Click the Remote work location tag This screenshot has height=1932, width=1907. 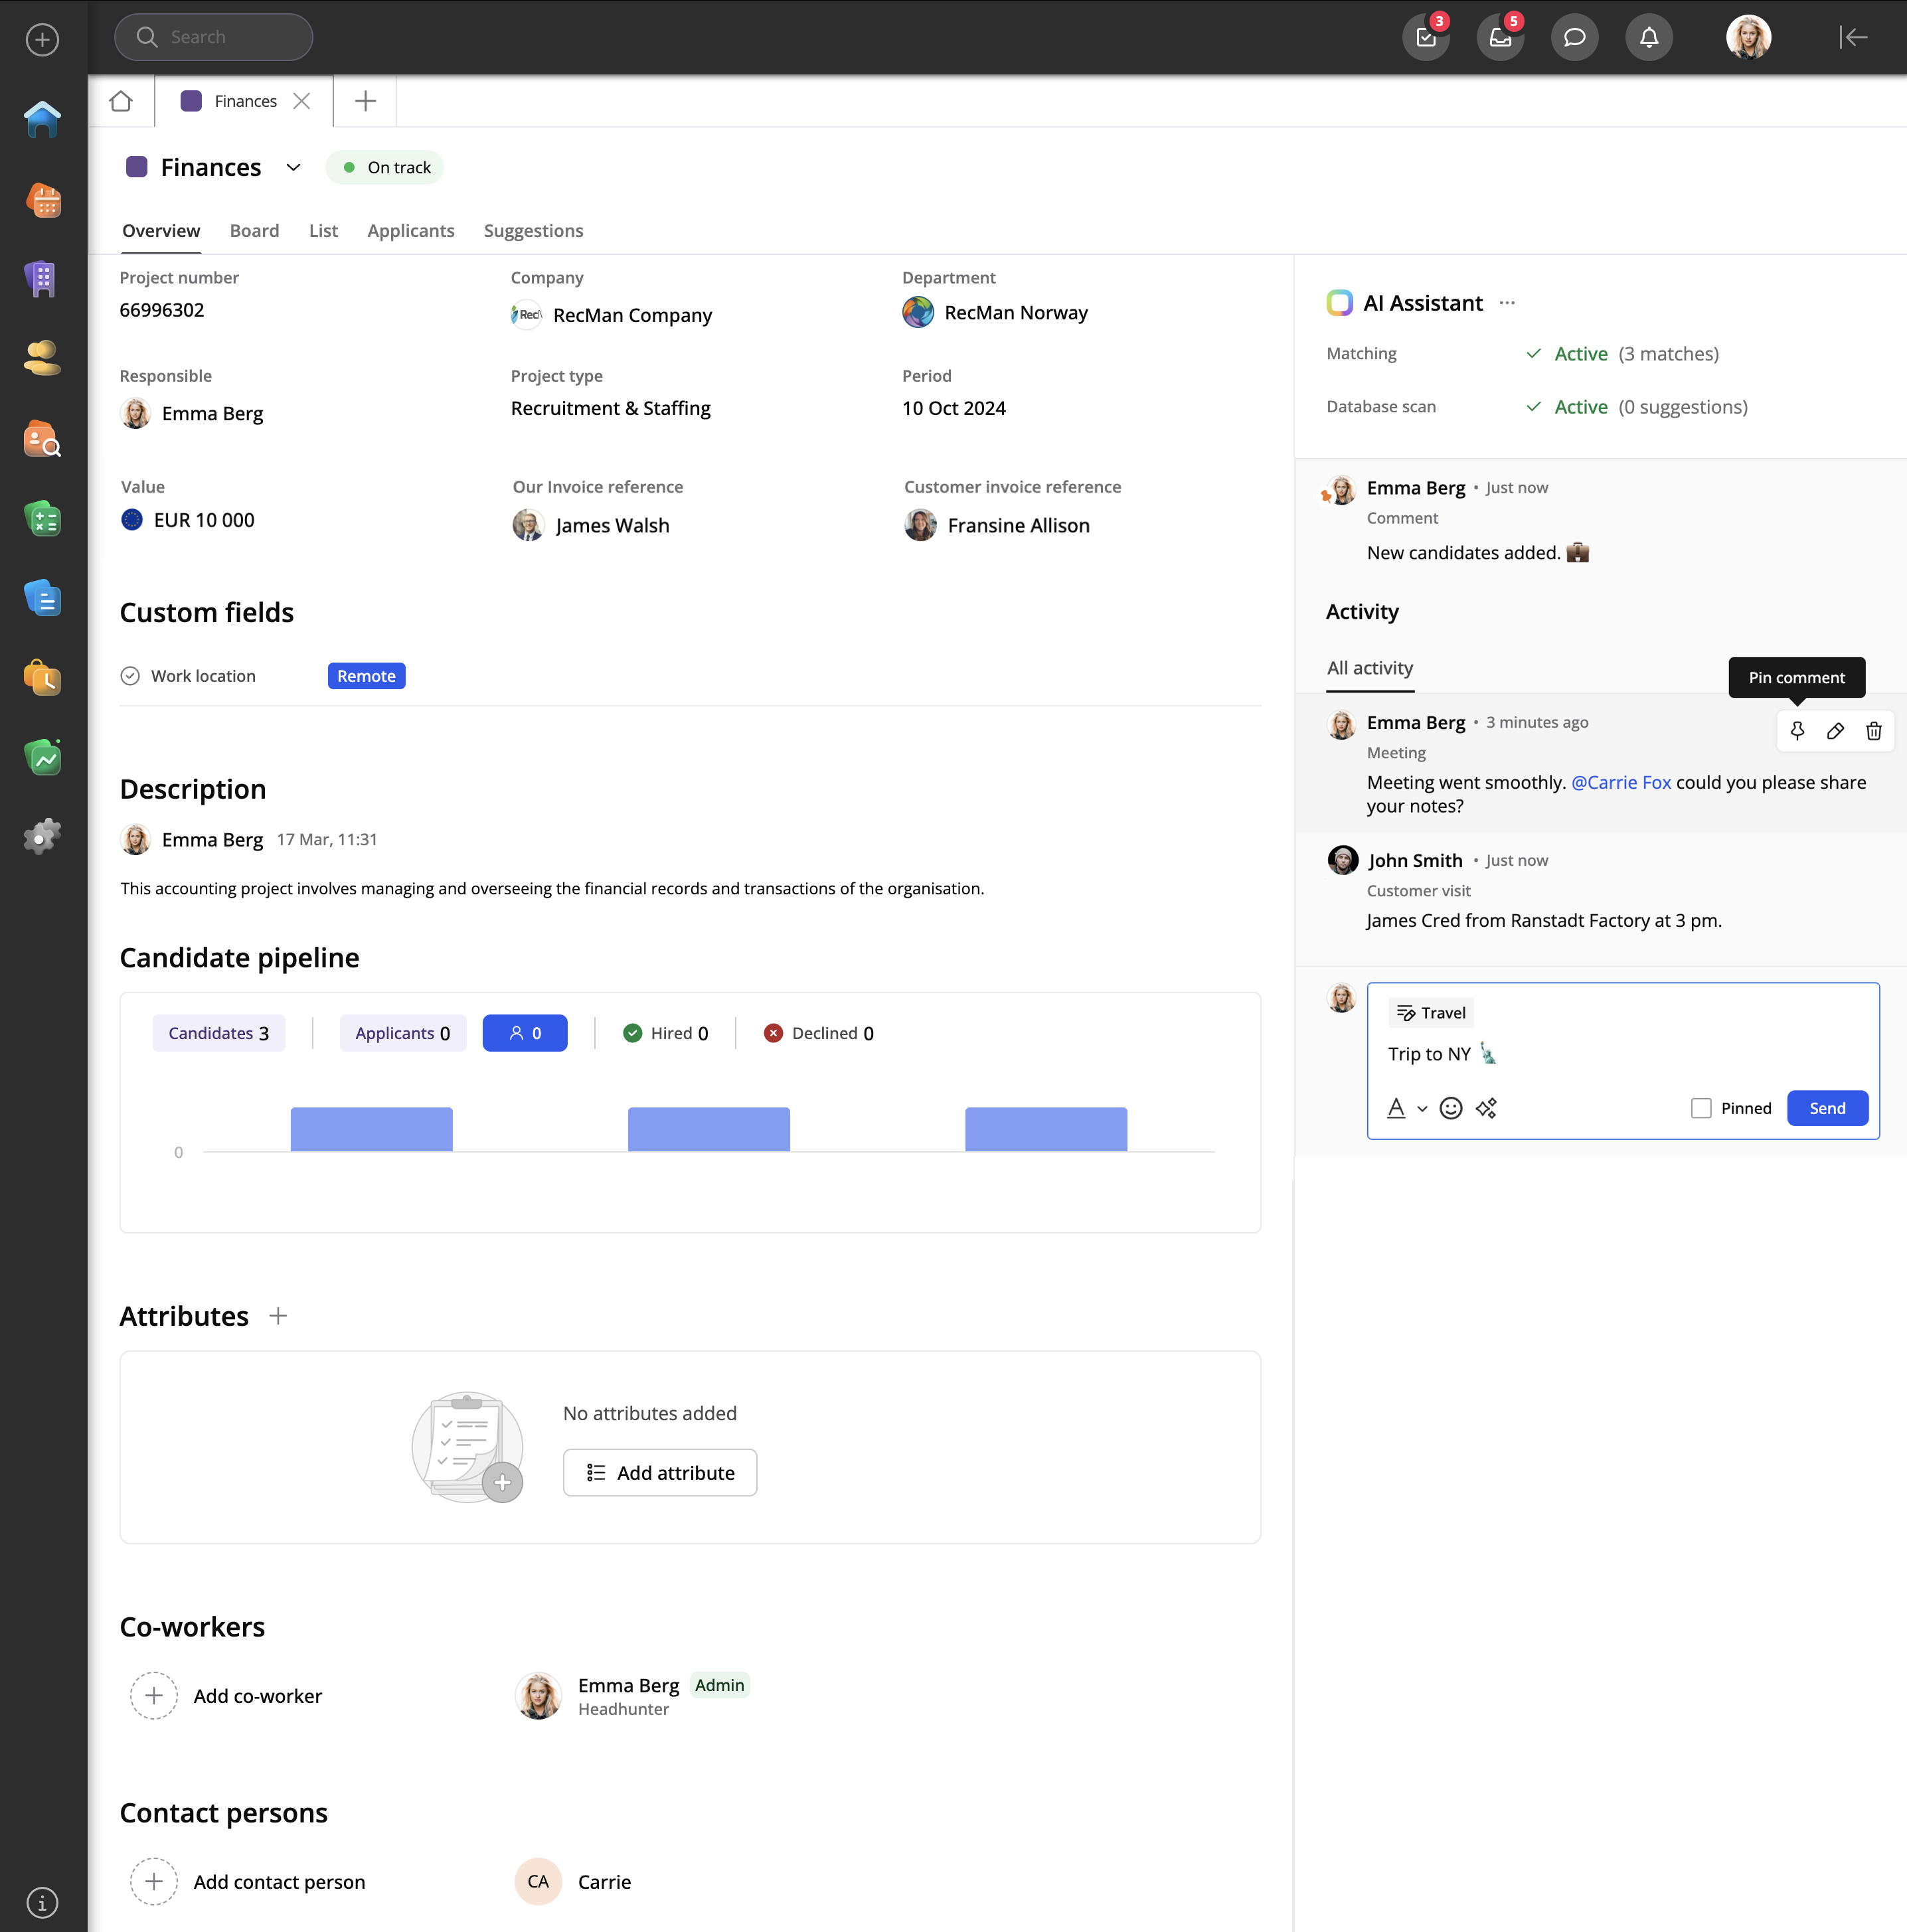pyautogui.click(x=366, y=676)
